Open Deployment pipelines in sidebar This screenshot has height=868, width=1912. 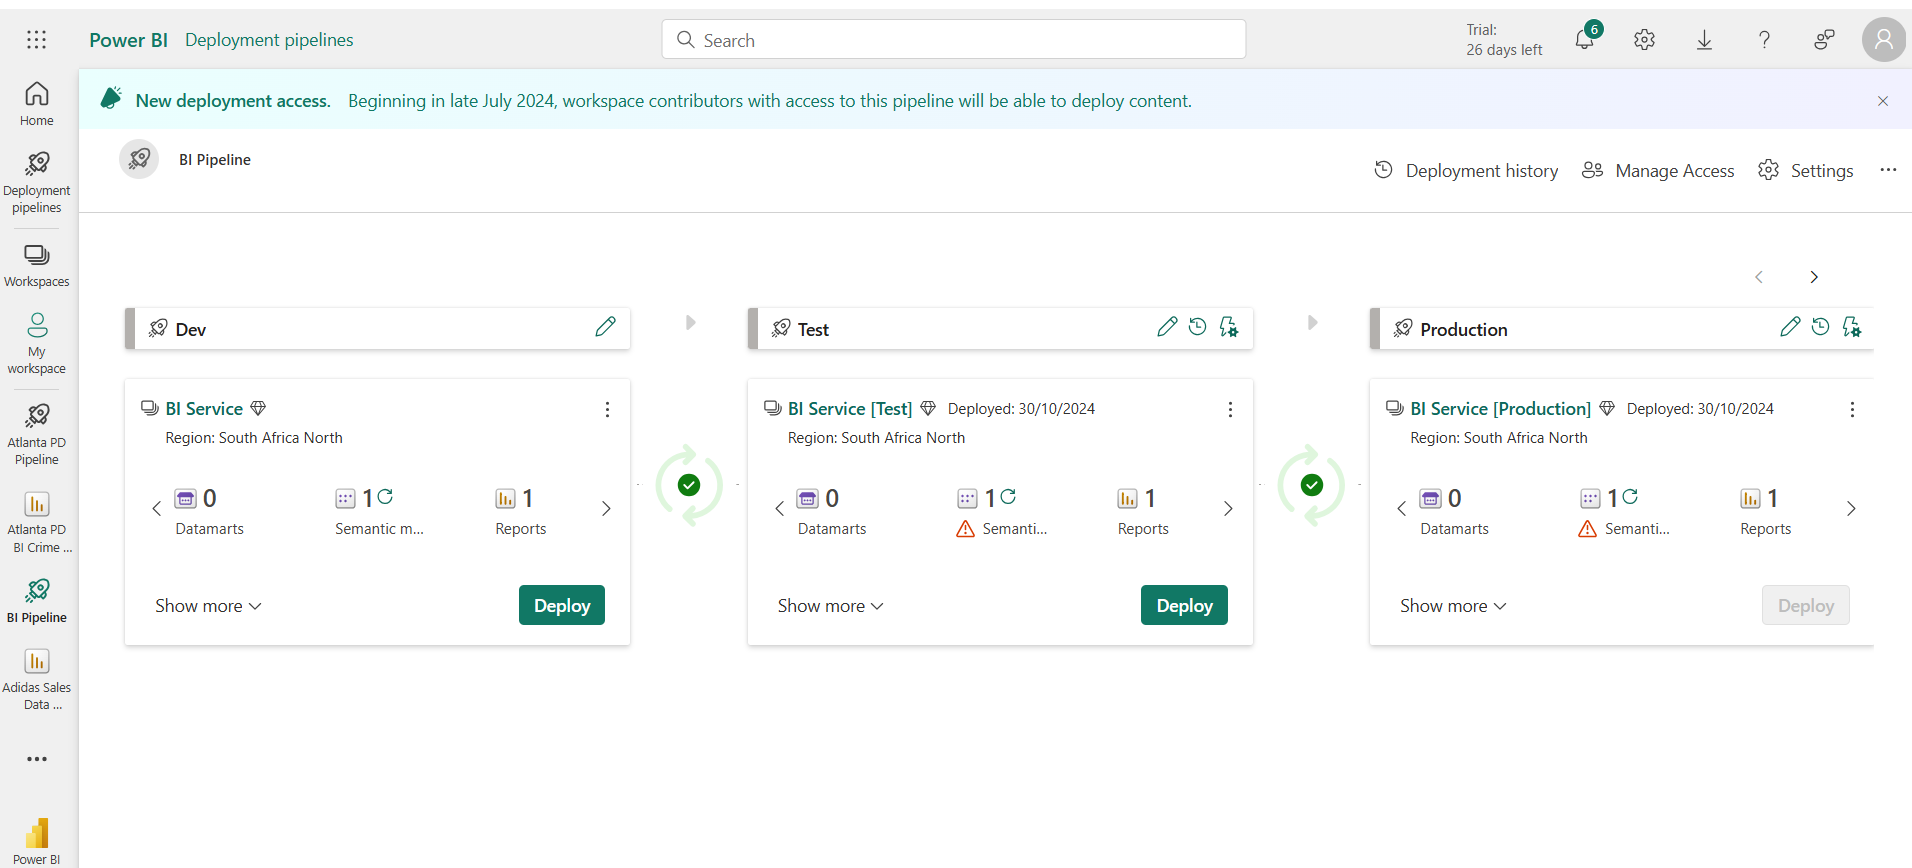coord(37,183)
